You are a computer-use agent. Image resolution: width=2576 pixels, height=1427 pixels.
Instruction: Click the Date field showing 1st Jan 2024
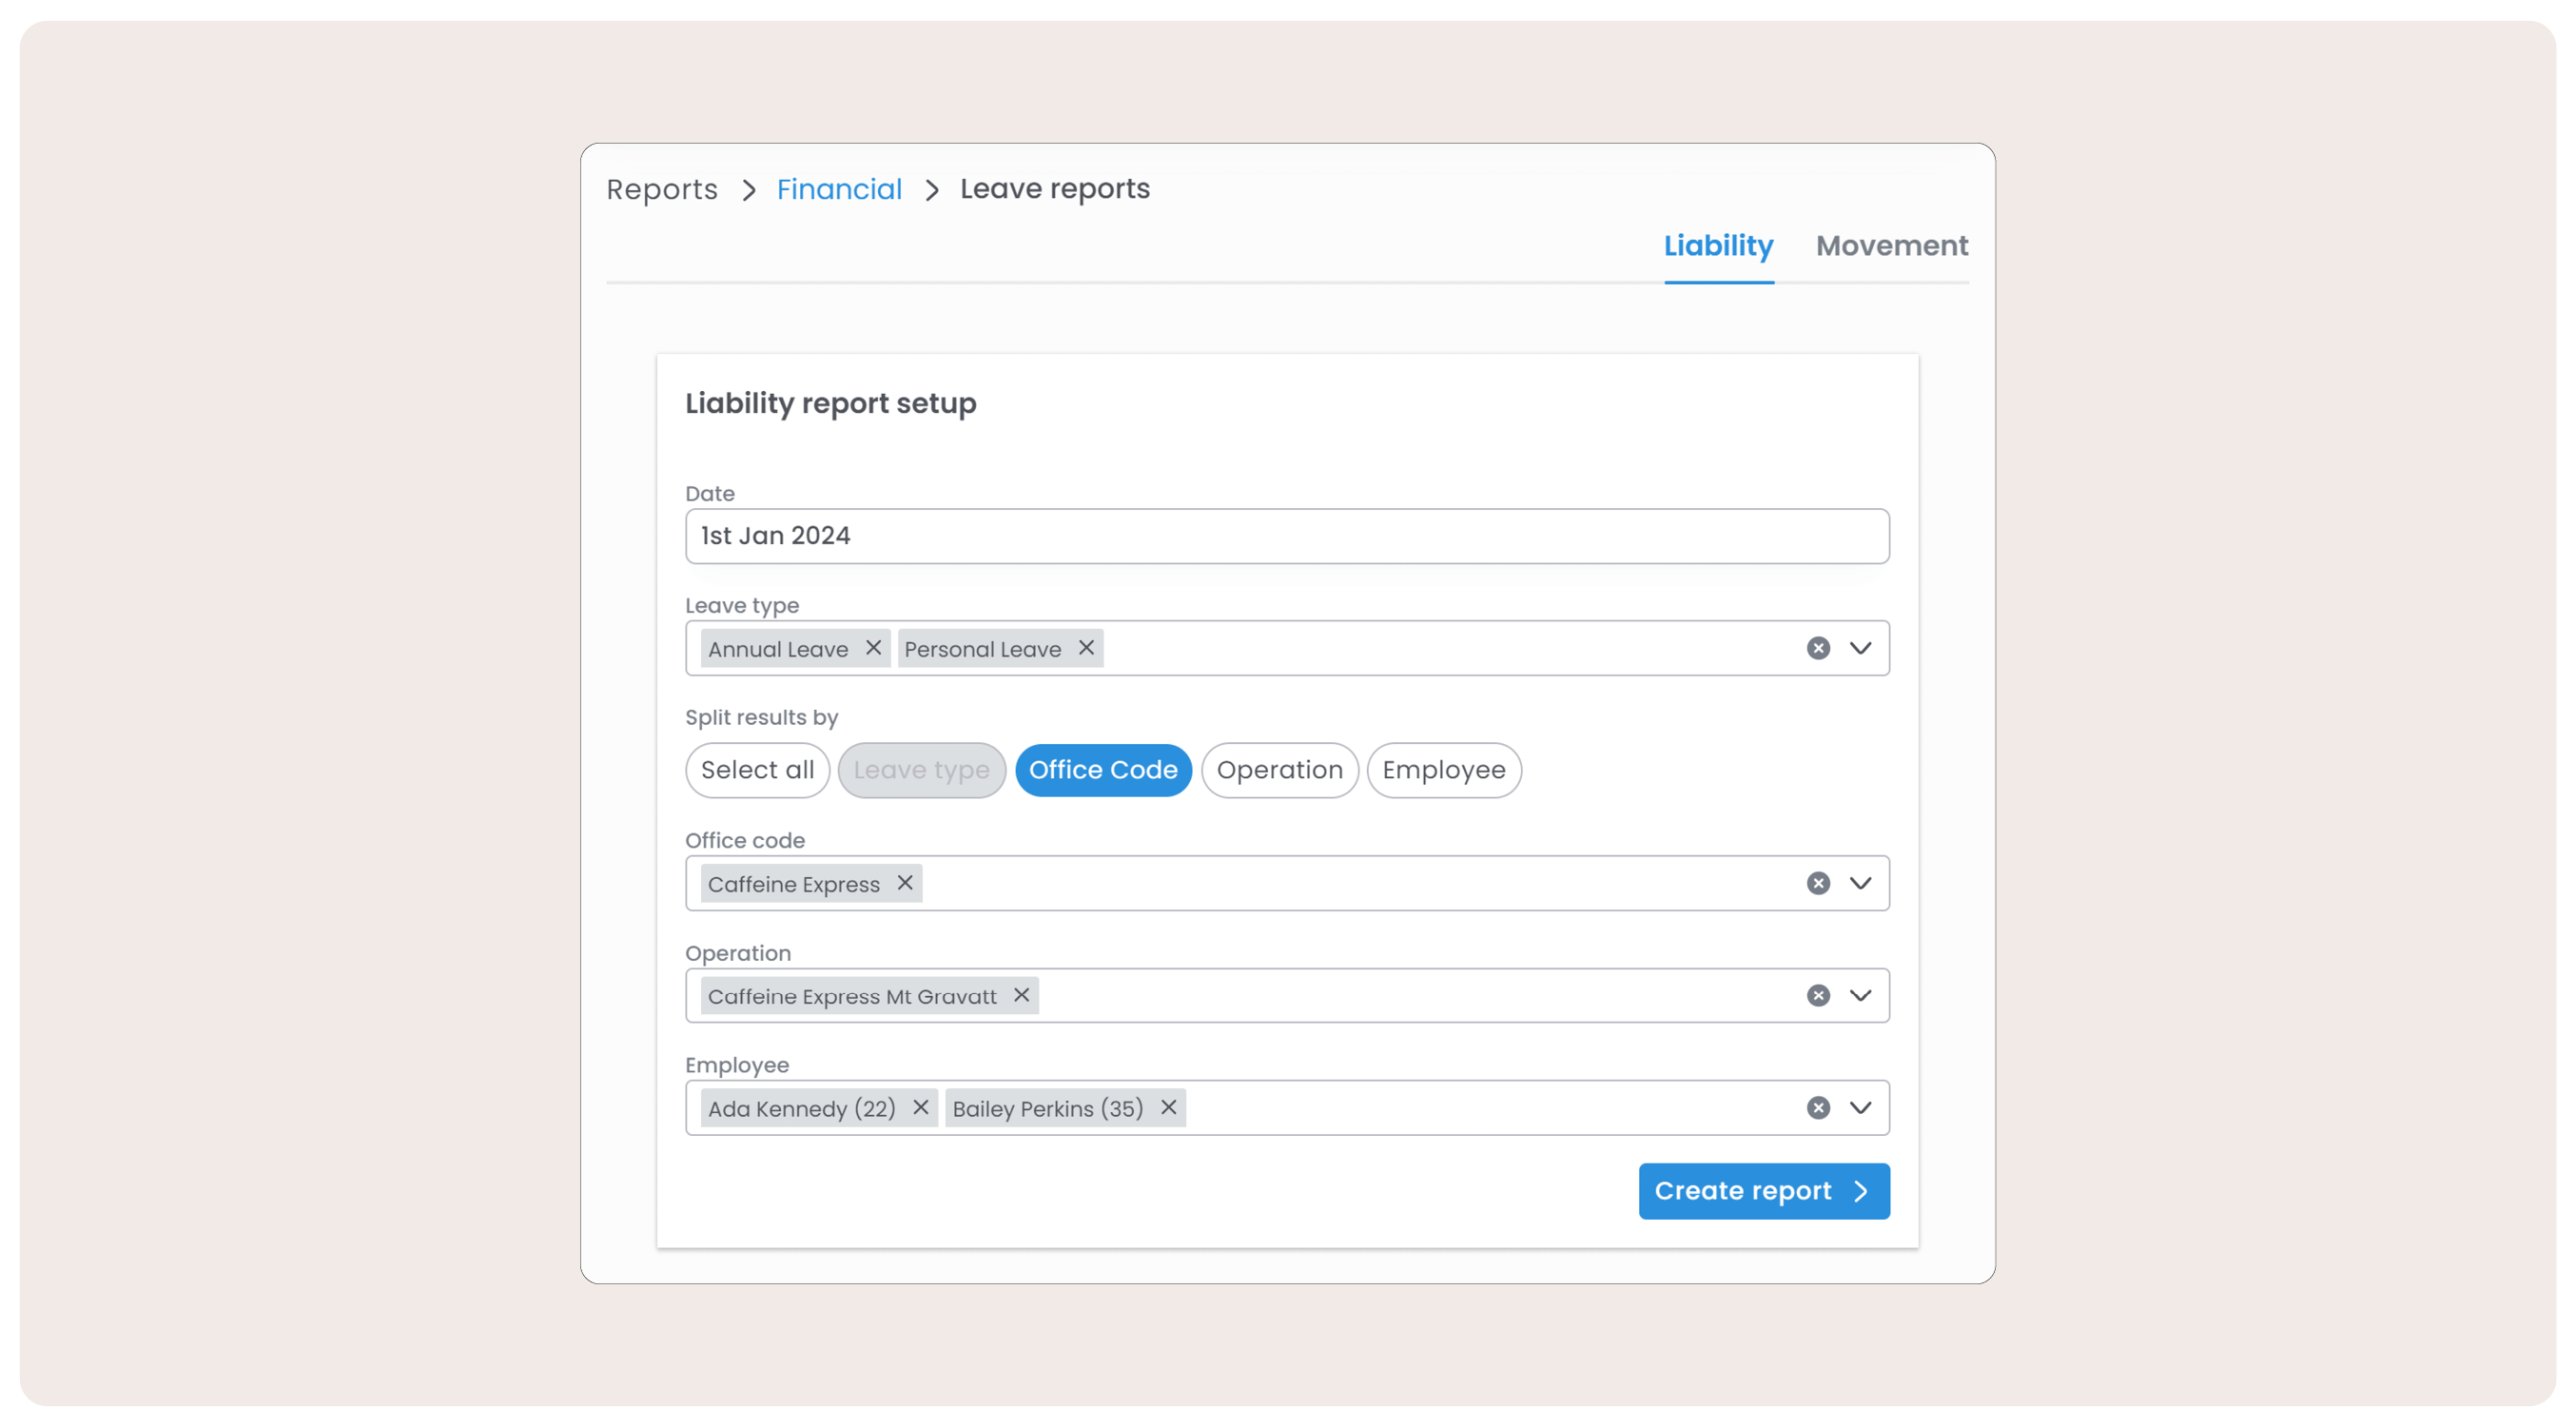coord(1286,536)
